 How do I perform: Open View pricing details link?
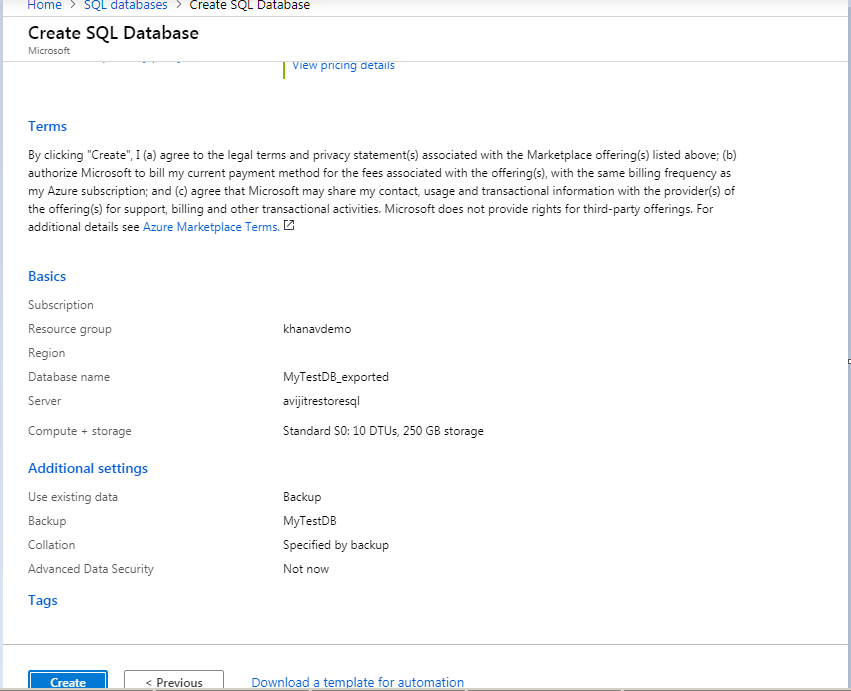pos(343,66)
